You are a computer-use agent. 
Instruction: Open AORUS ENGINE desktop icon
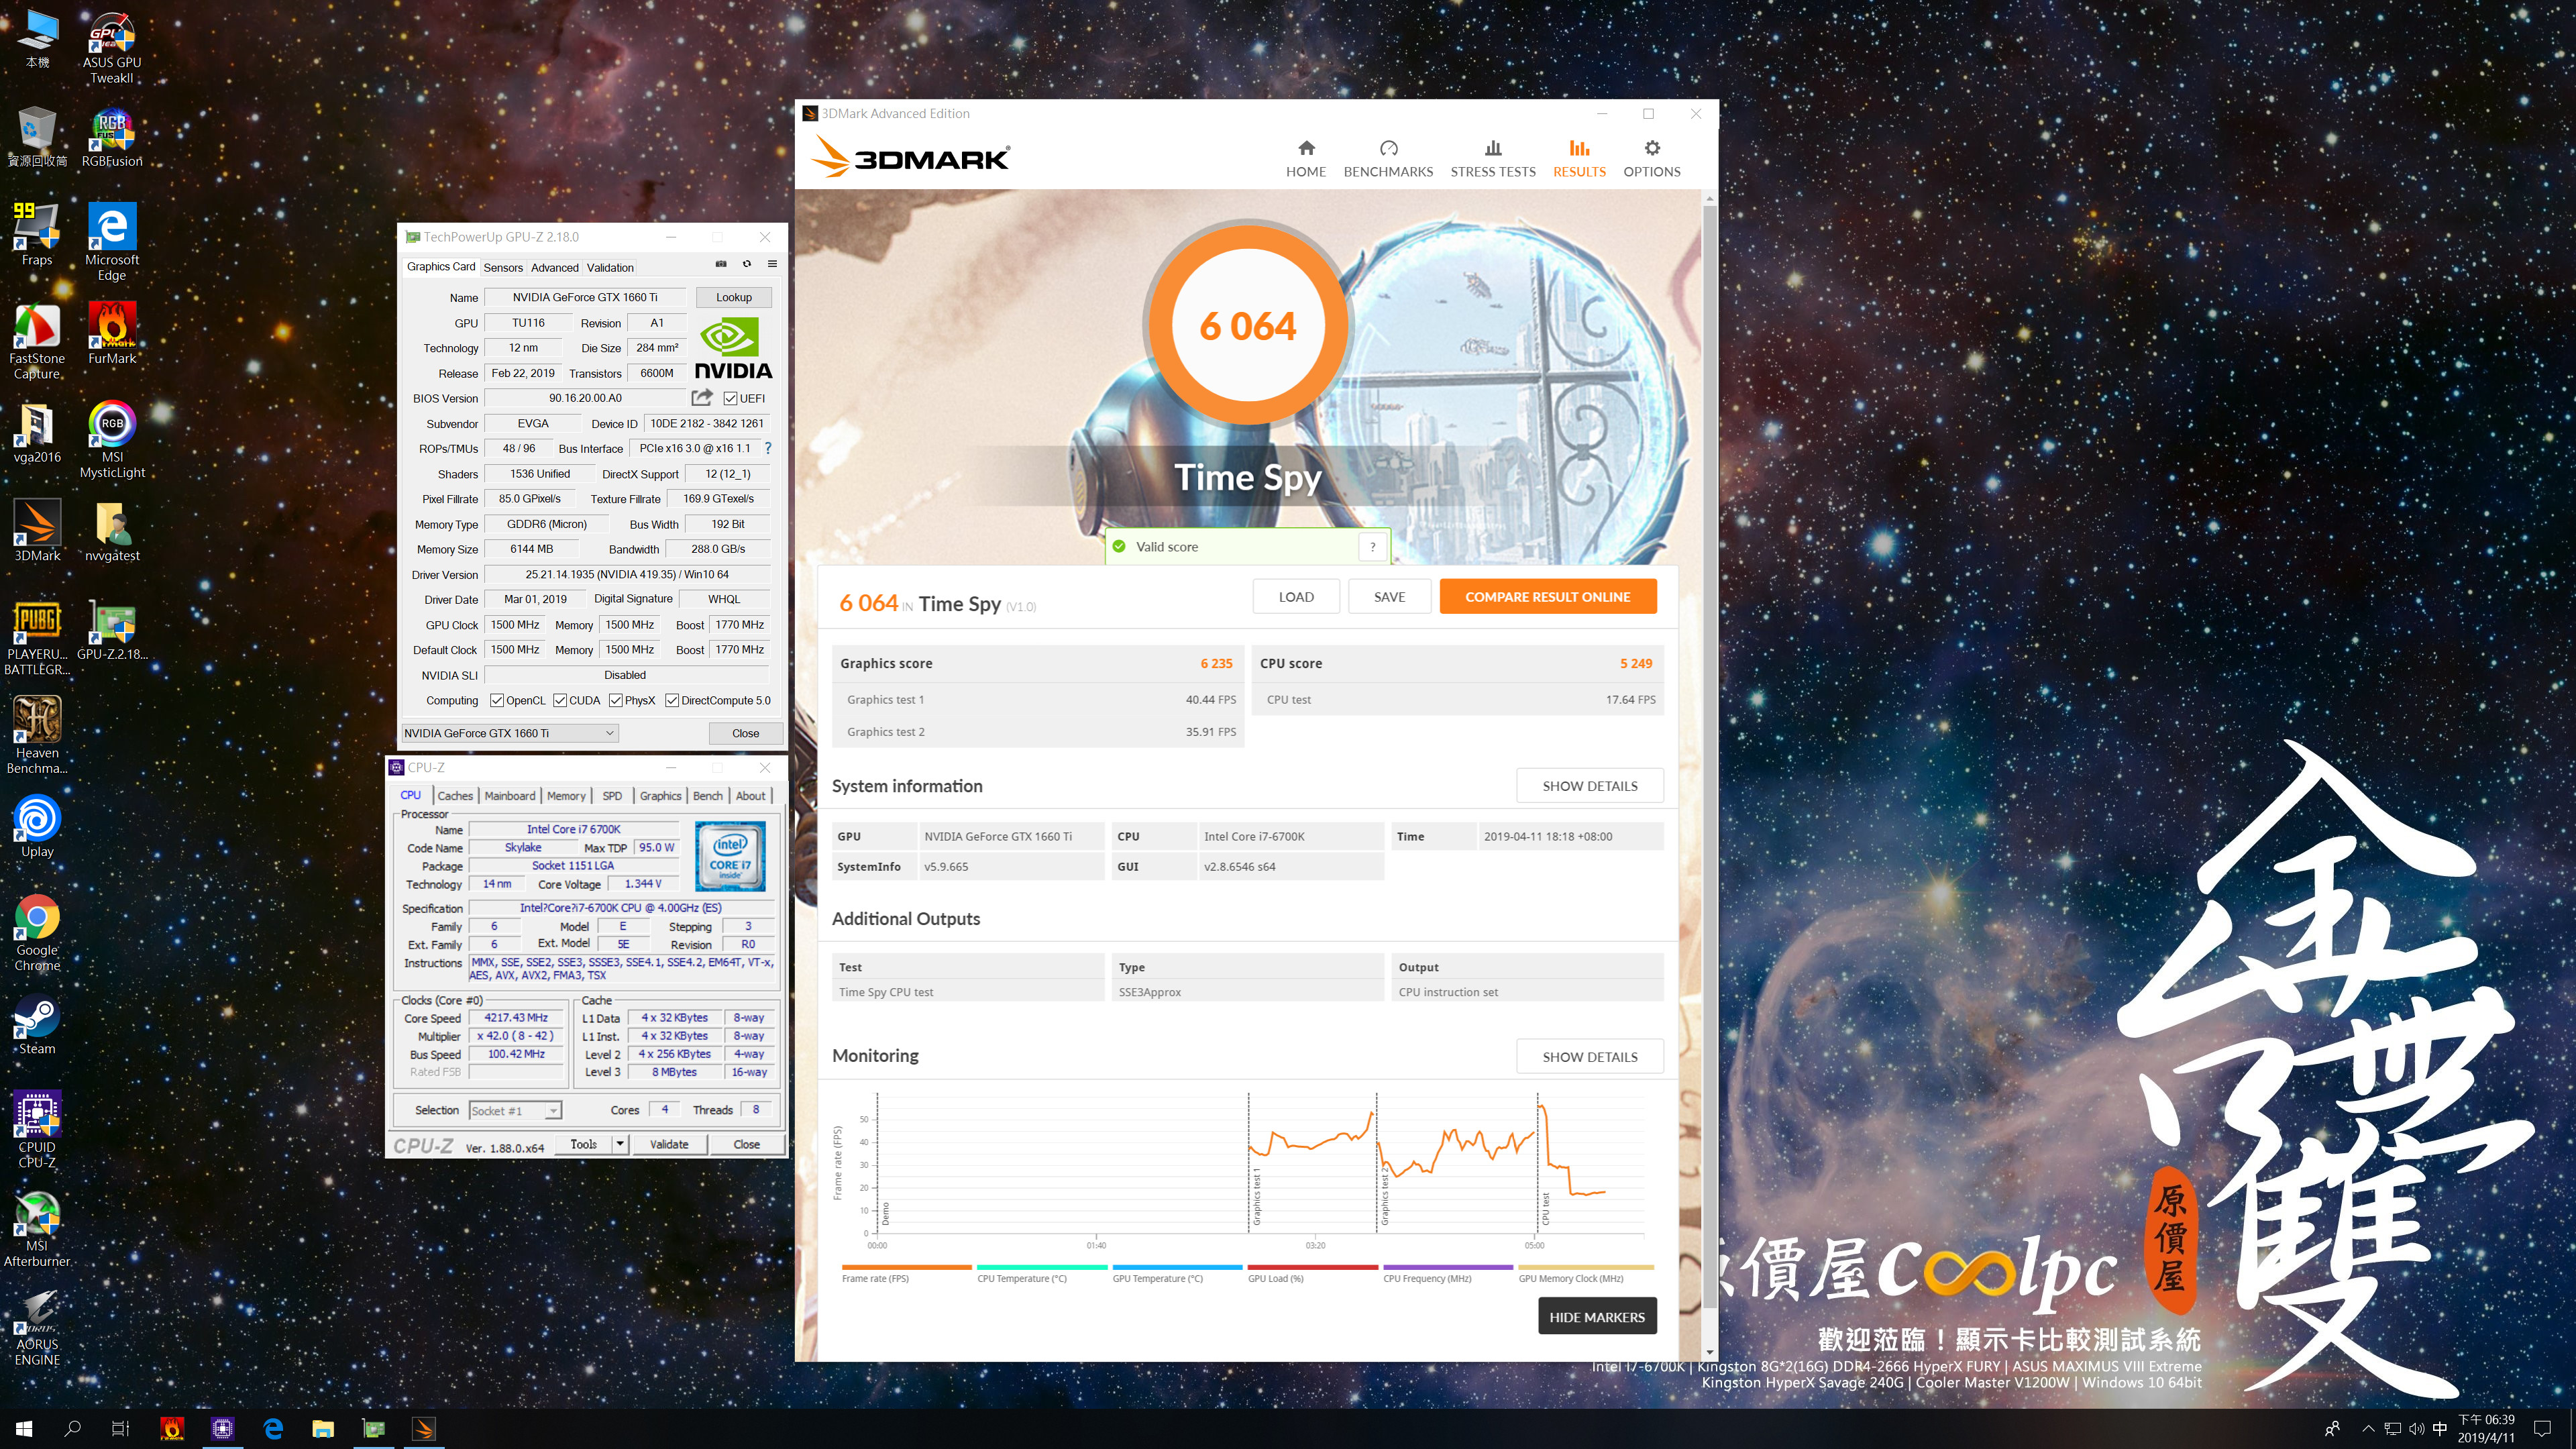click(x=37, y=1327)
